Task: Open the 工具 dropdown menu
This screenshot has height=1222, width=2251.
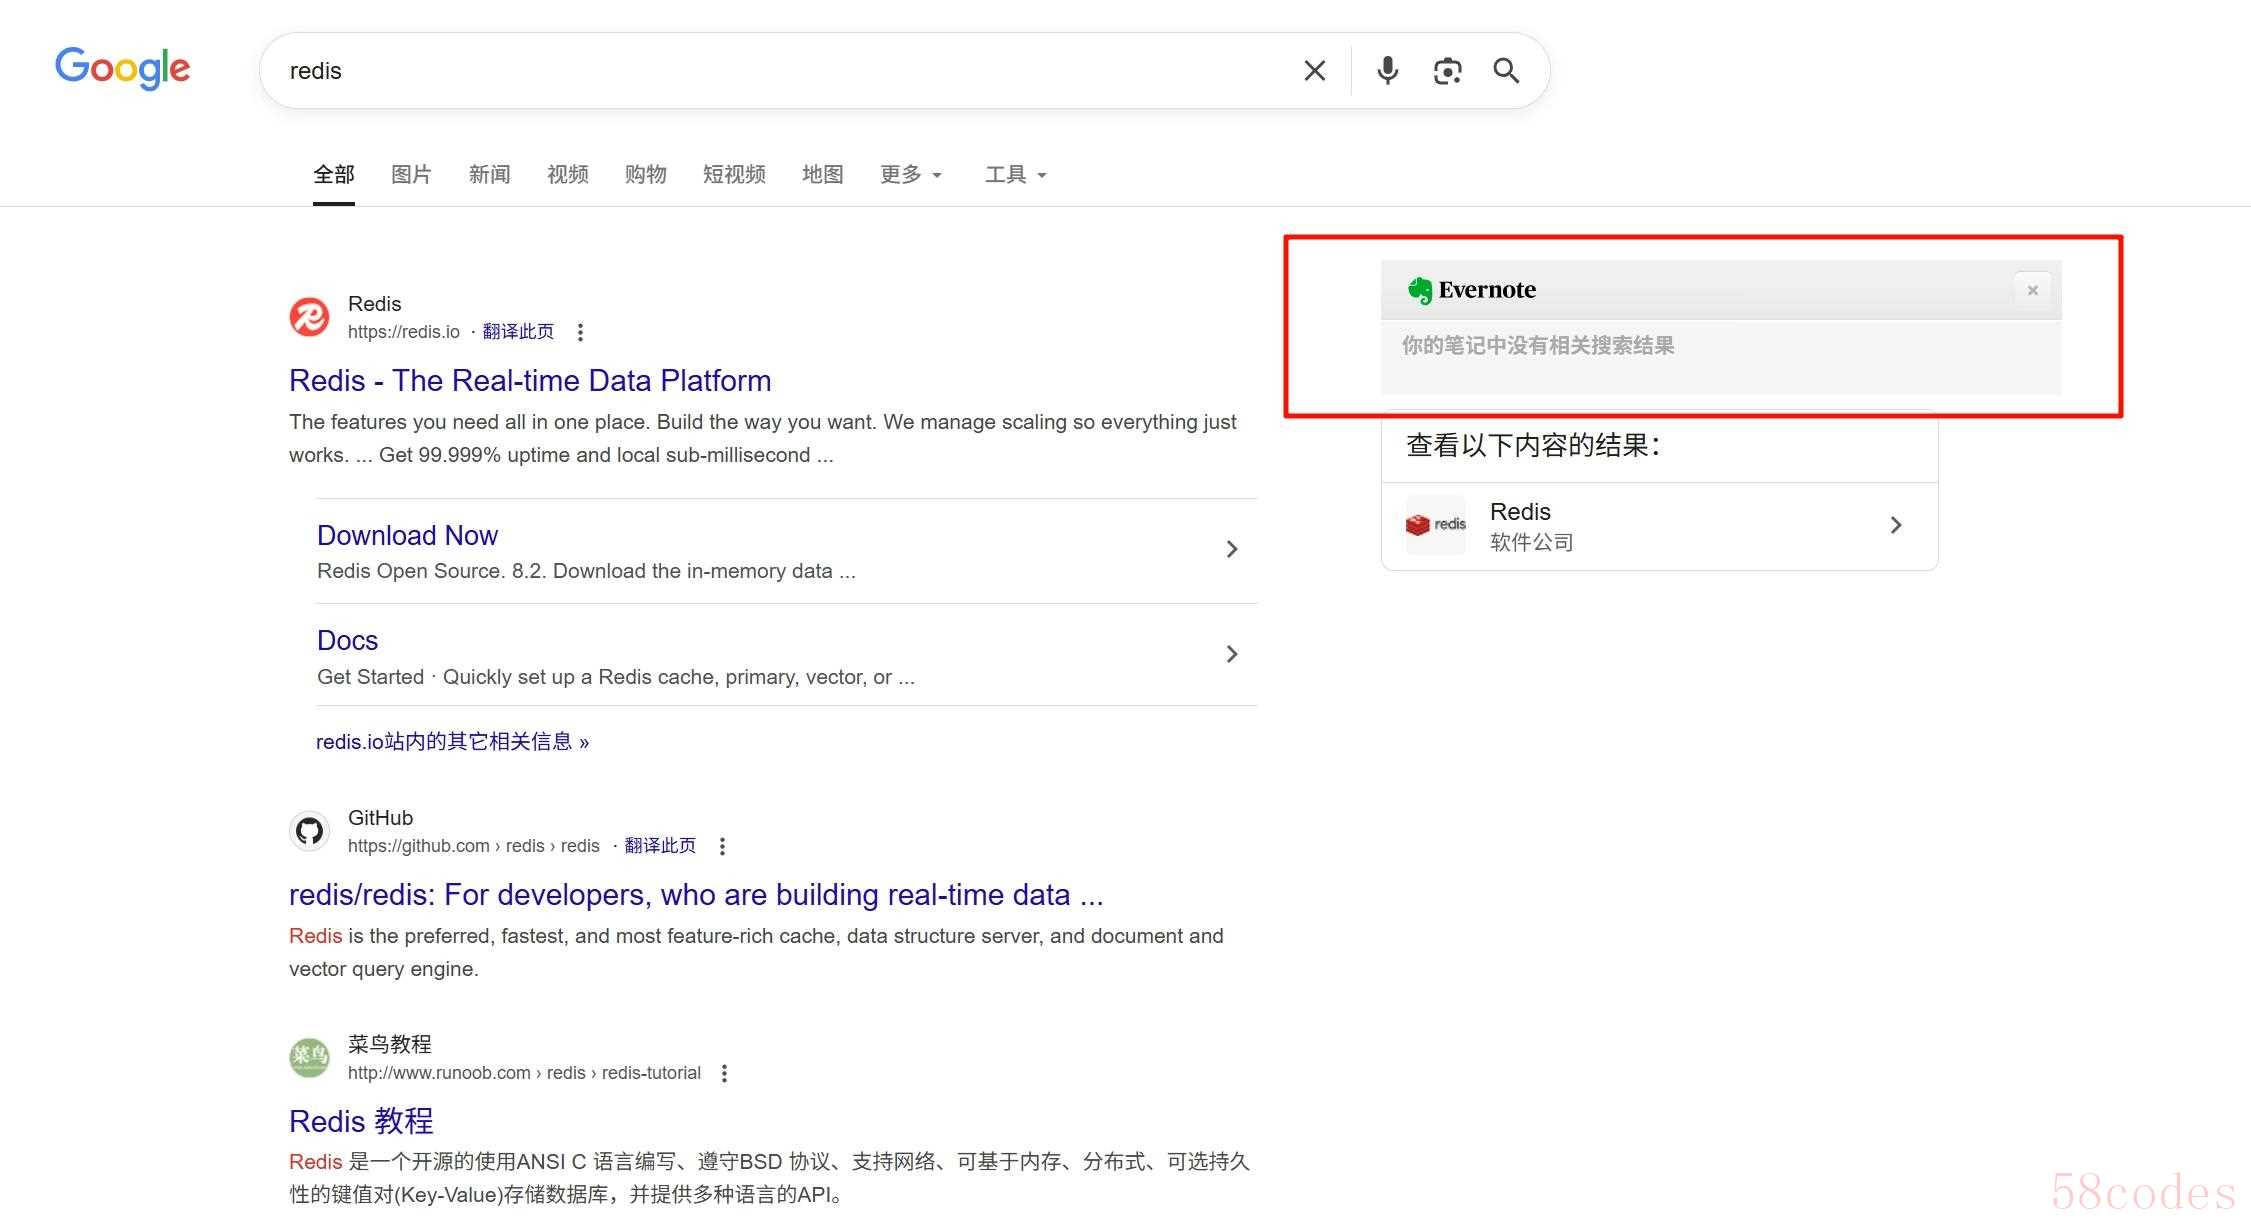Action: [x=1015, y=175]
